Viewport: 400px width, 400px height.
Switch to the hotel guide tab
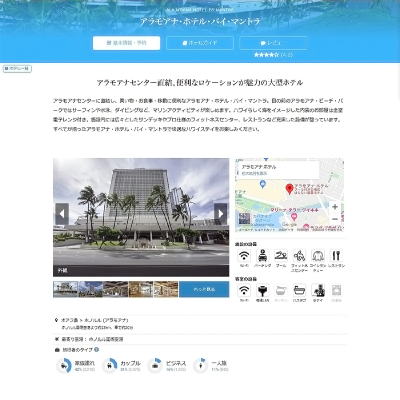tap(200, 43)
